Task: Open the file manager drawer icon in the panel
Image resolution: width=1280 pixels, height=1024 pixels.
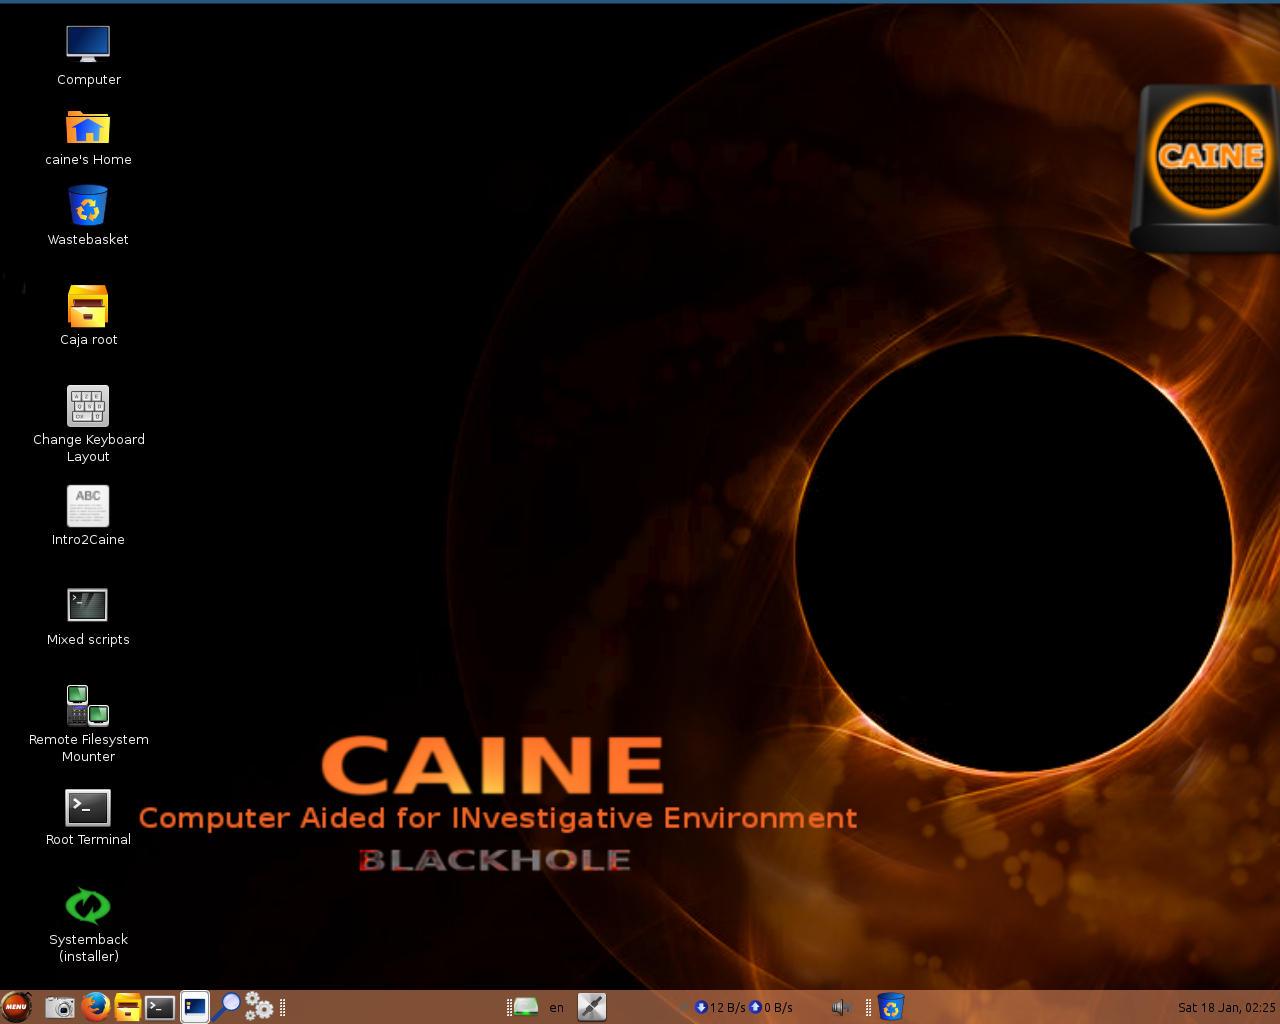Action: 127,1007
